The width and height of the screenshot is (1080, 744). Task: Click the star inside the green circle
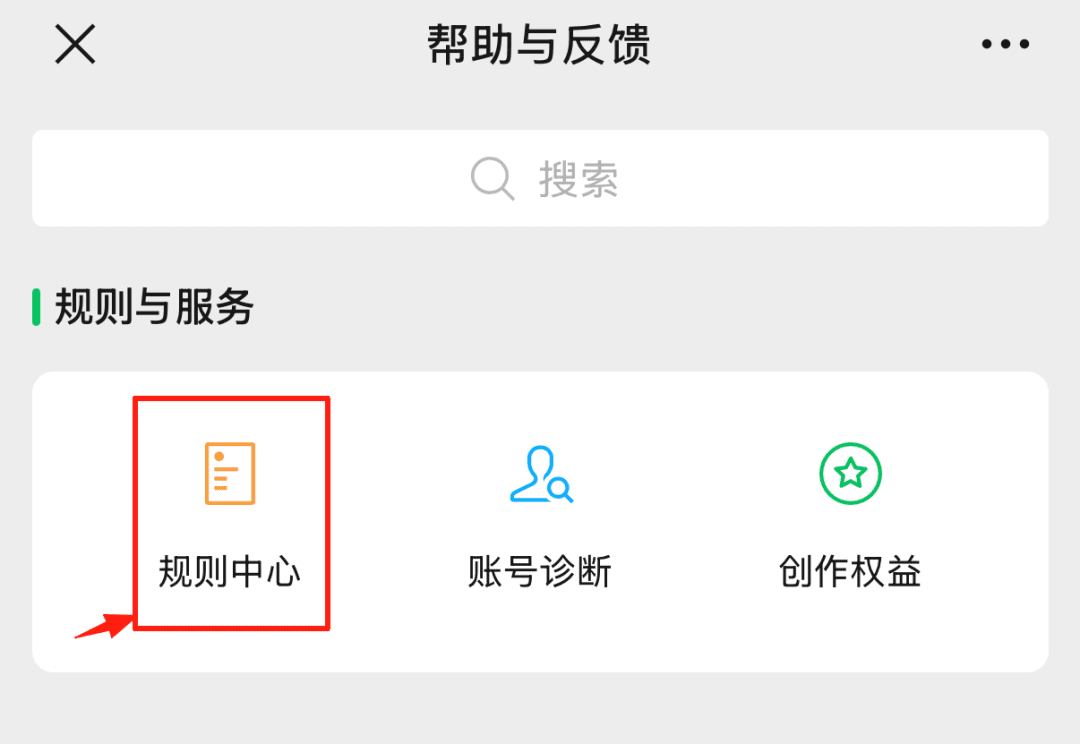click(850, 473)
